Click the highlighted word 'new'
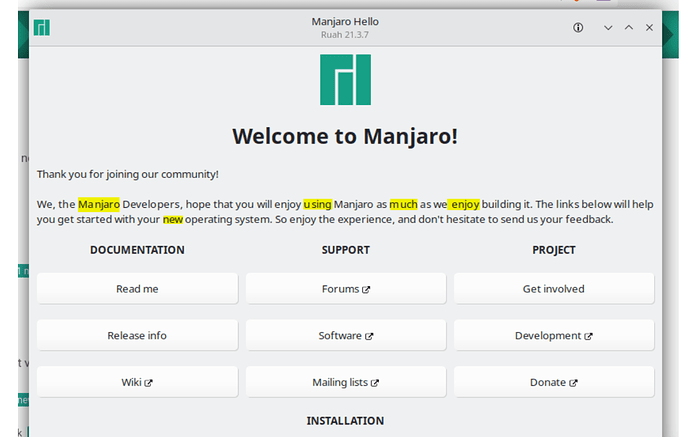This screenshot has width=690, height=437. (x=173, y=219)
